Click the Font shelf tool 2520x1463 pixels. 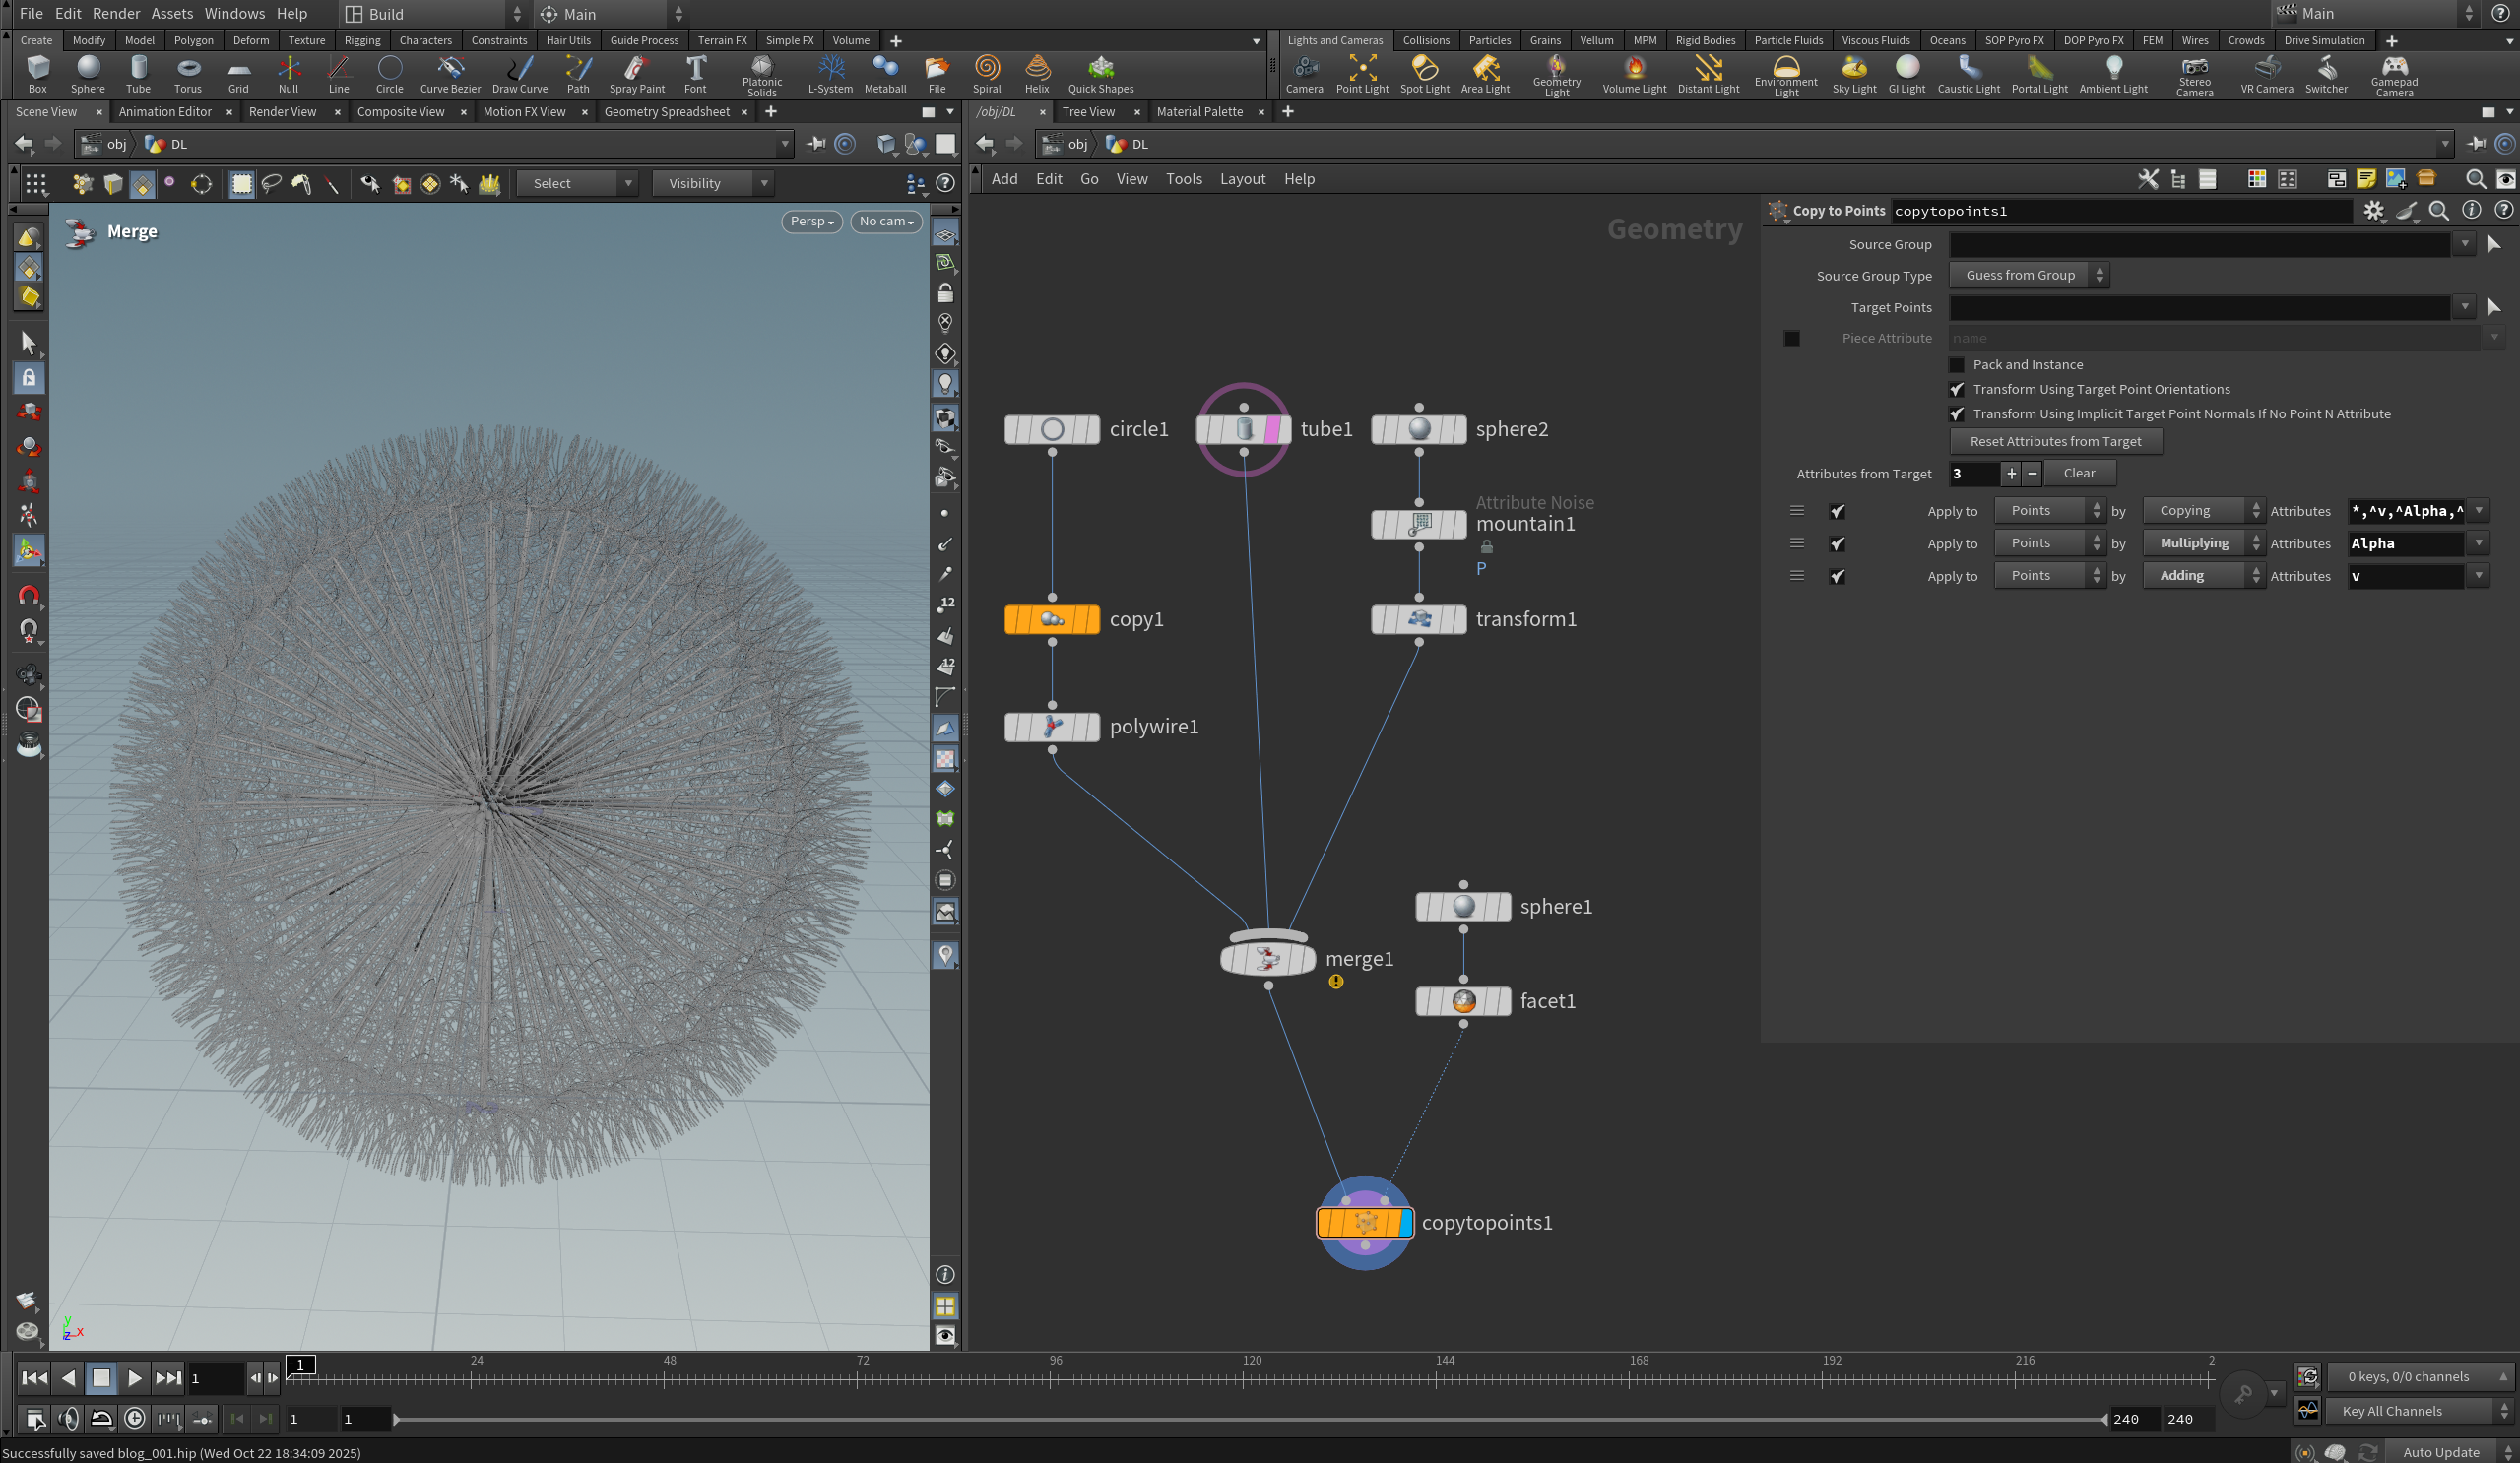coord(695,73)
